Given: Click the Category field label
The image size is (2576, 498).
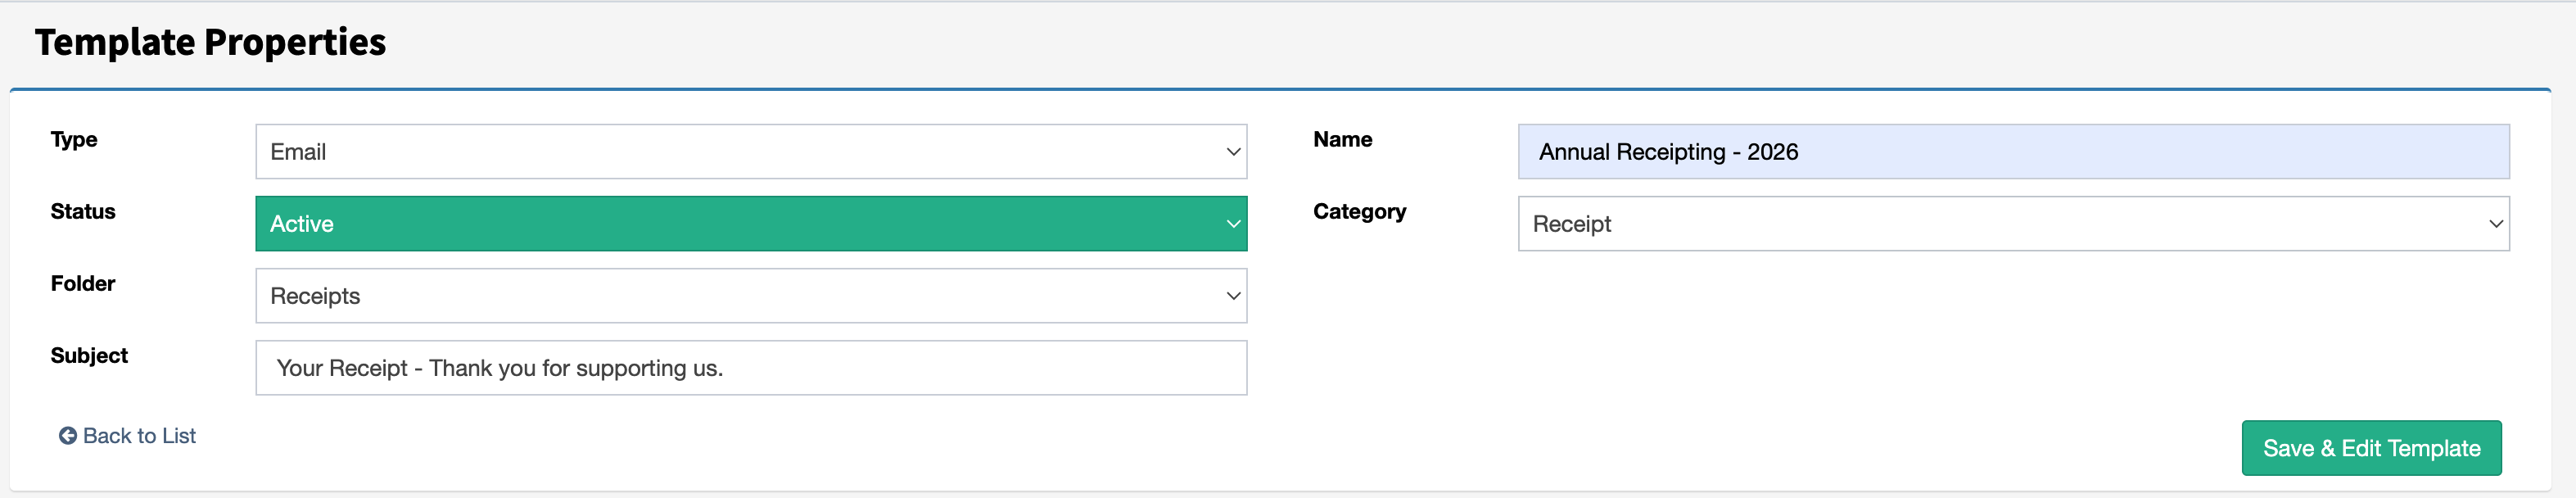Looking at the screenshot, I should tap(1359, 212).
